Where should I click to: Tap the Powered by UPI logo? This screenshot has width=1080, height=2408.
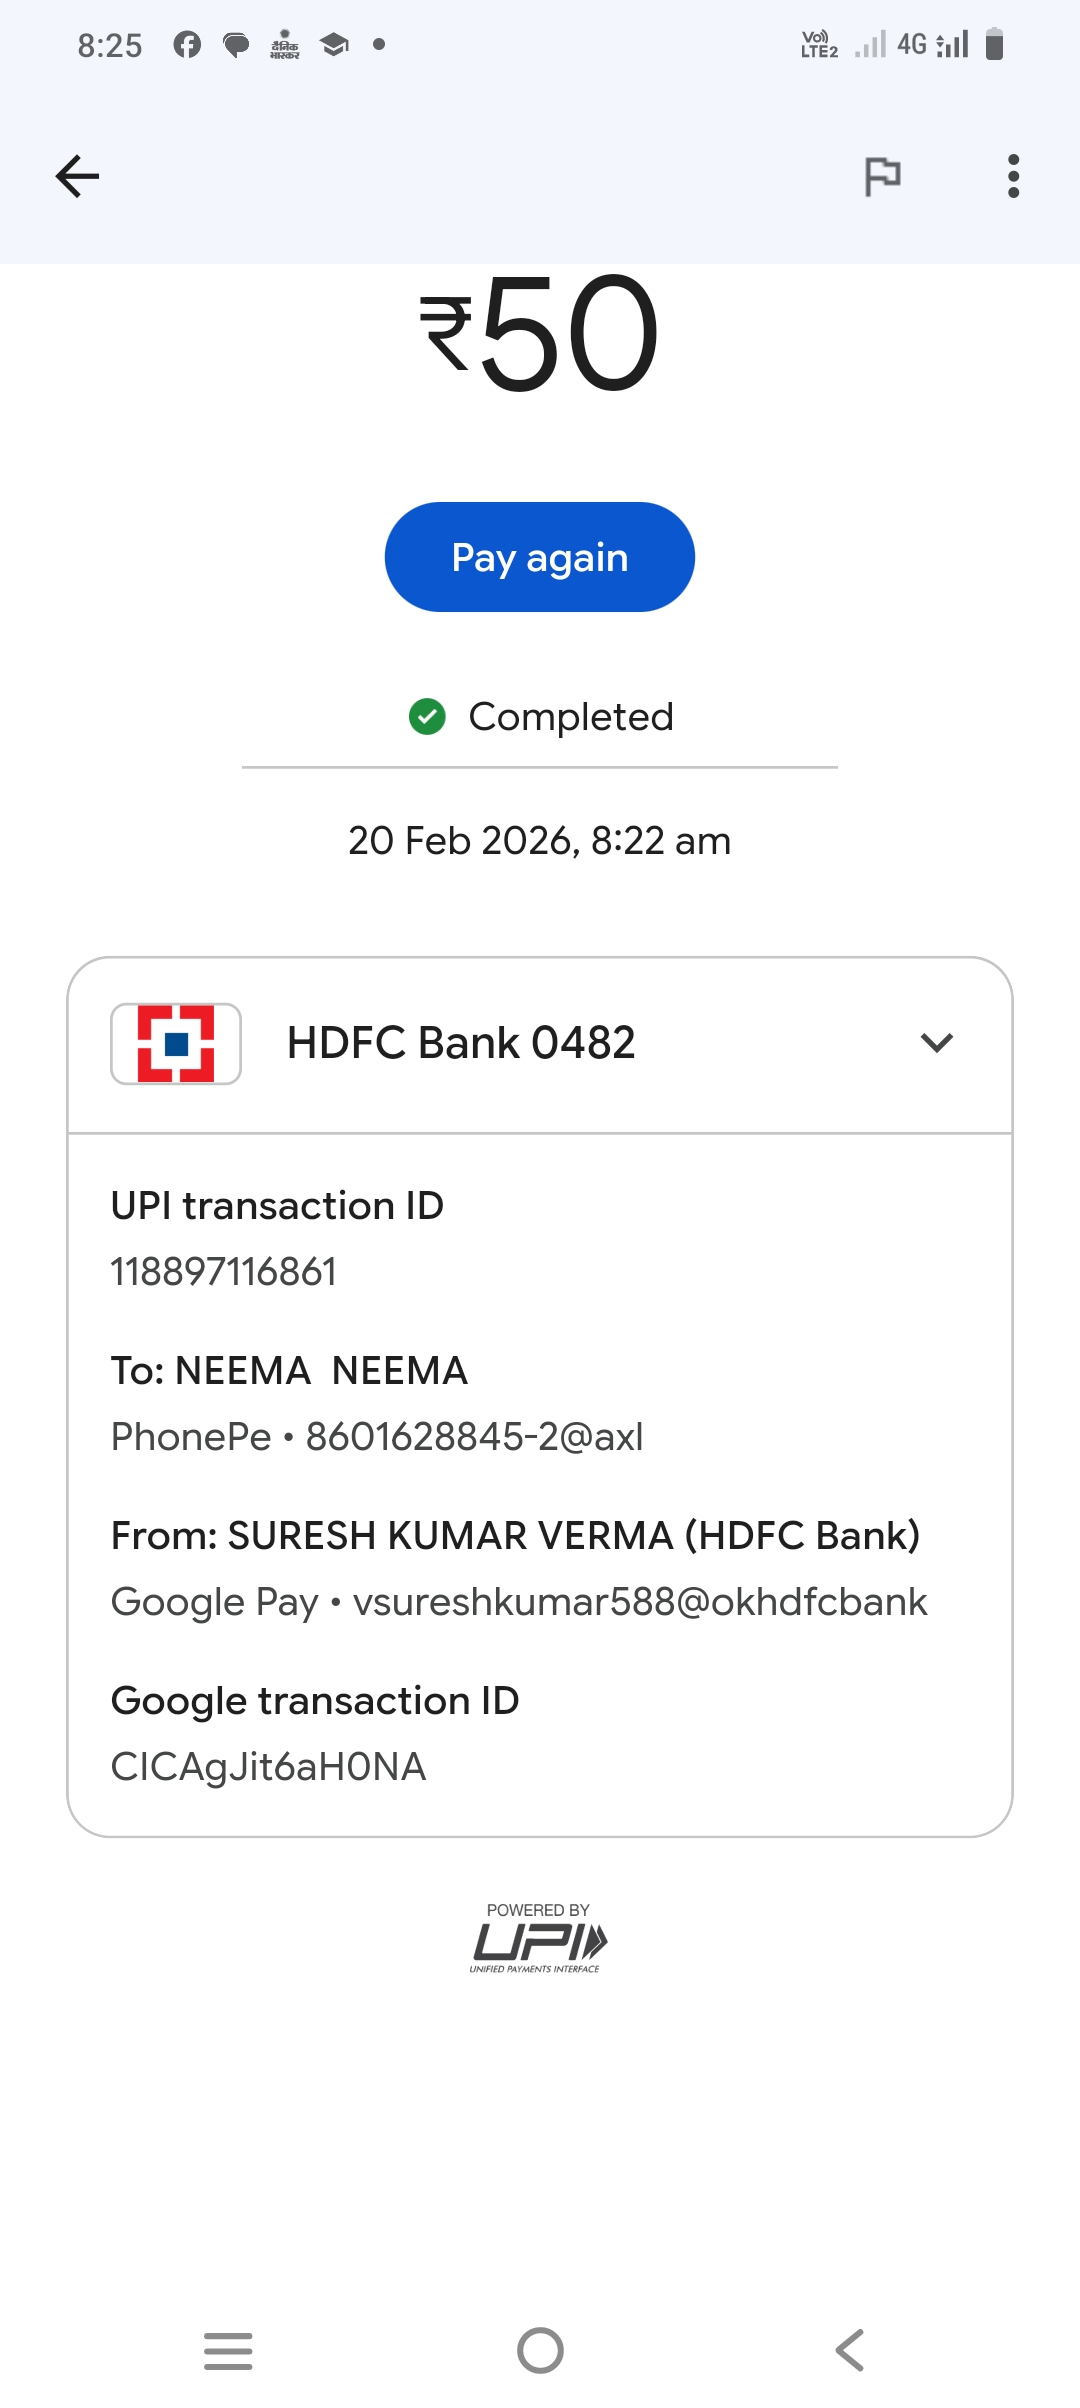coord(538,1940)
